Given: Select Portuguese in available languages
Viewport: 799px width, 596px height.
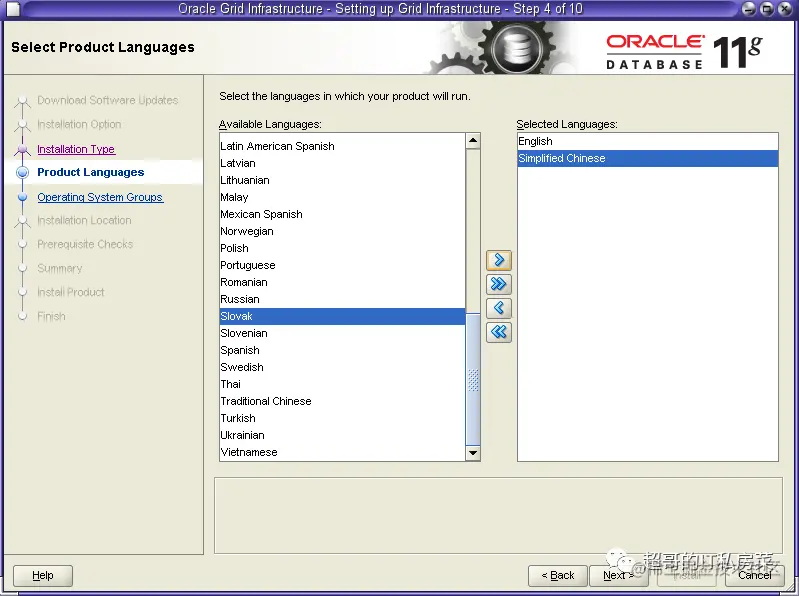Looking at the screenshot, I should [x=342, y=265].
